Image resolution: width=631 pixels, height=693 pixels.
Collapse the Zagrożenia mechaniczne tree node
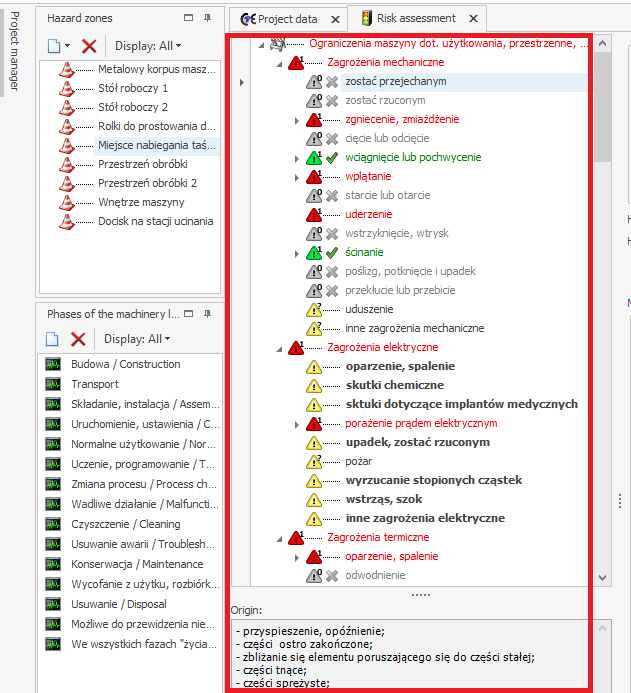[x=279, y=63]
